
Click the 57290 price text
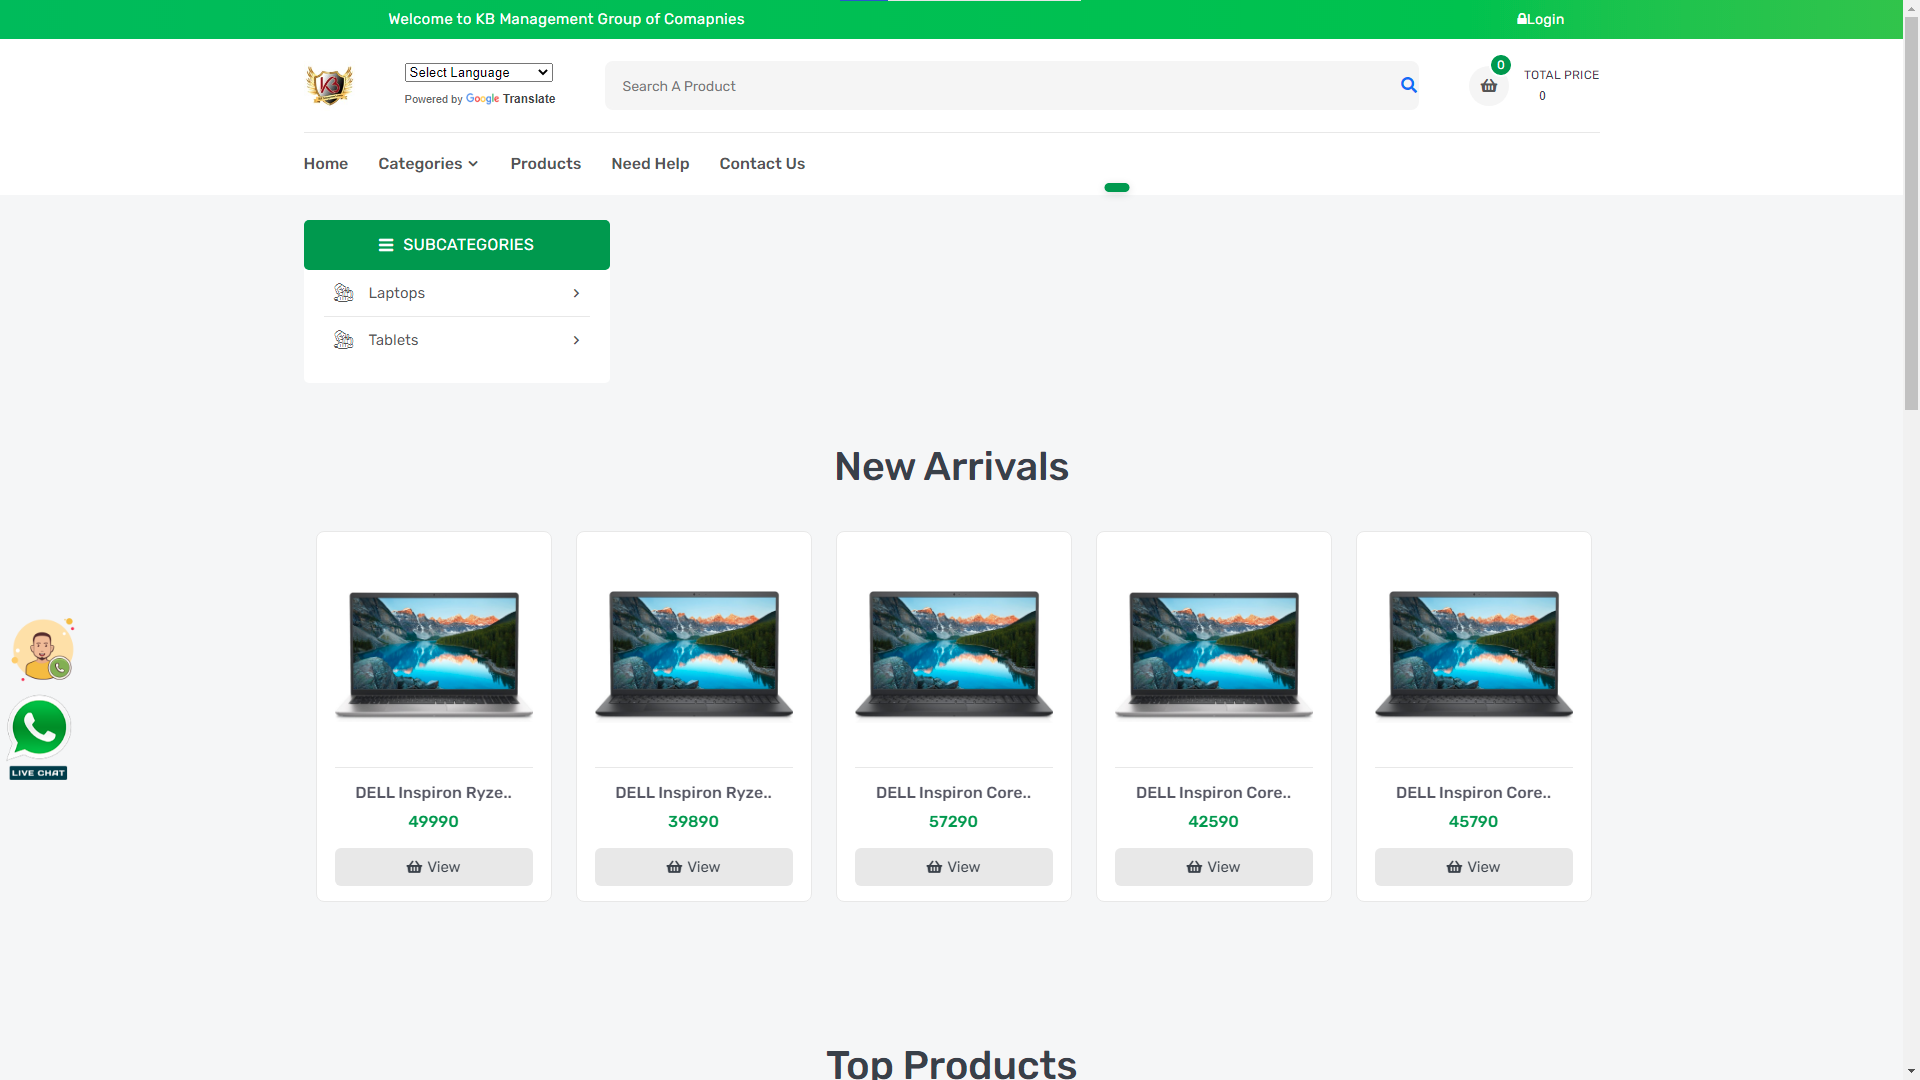click(953, 822)
